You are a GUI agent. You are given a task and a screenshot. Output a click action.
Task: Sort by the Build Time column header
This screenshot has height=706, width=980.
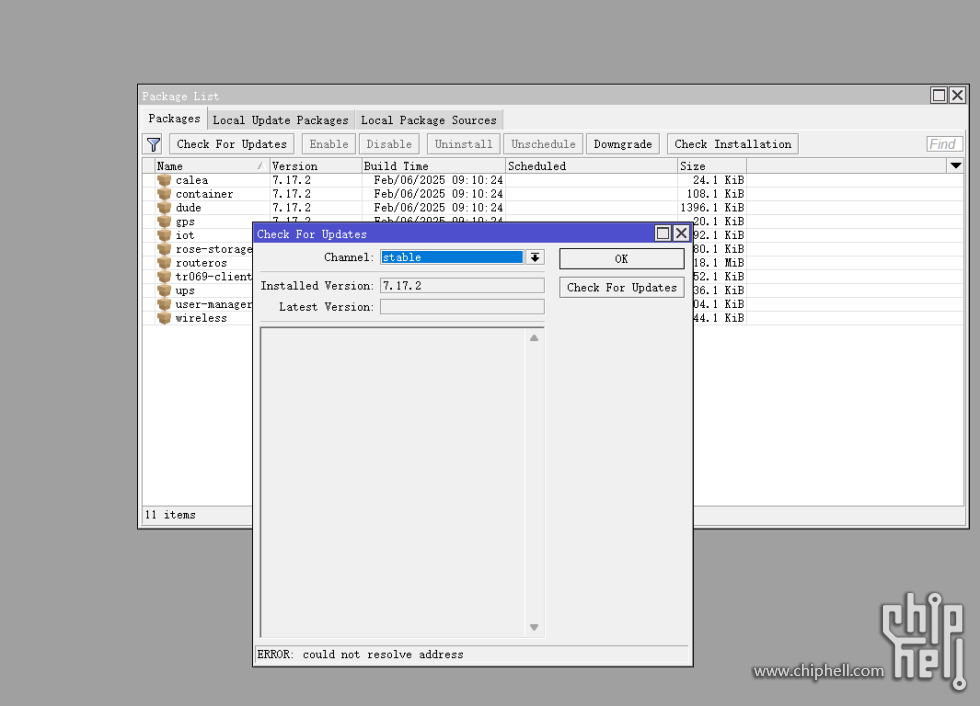pos(433,166)
